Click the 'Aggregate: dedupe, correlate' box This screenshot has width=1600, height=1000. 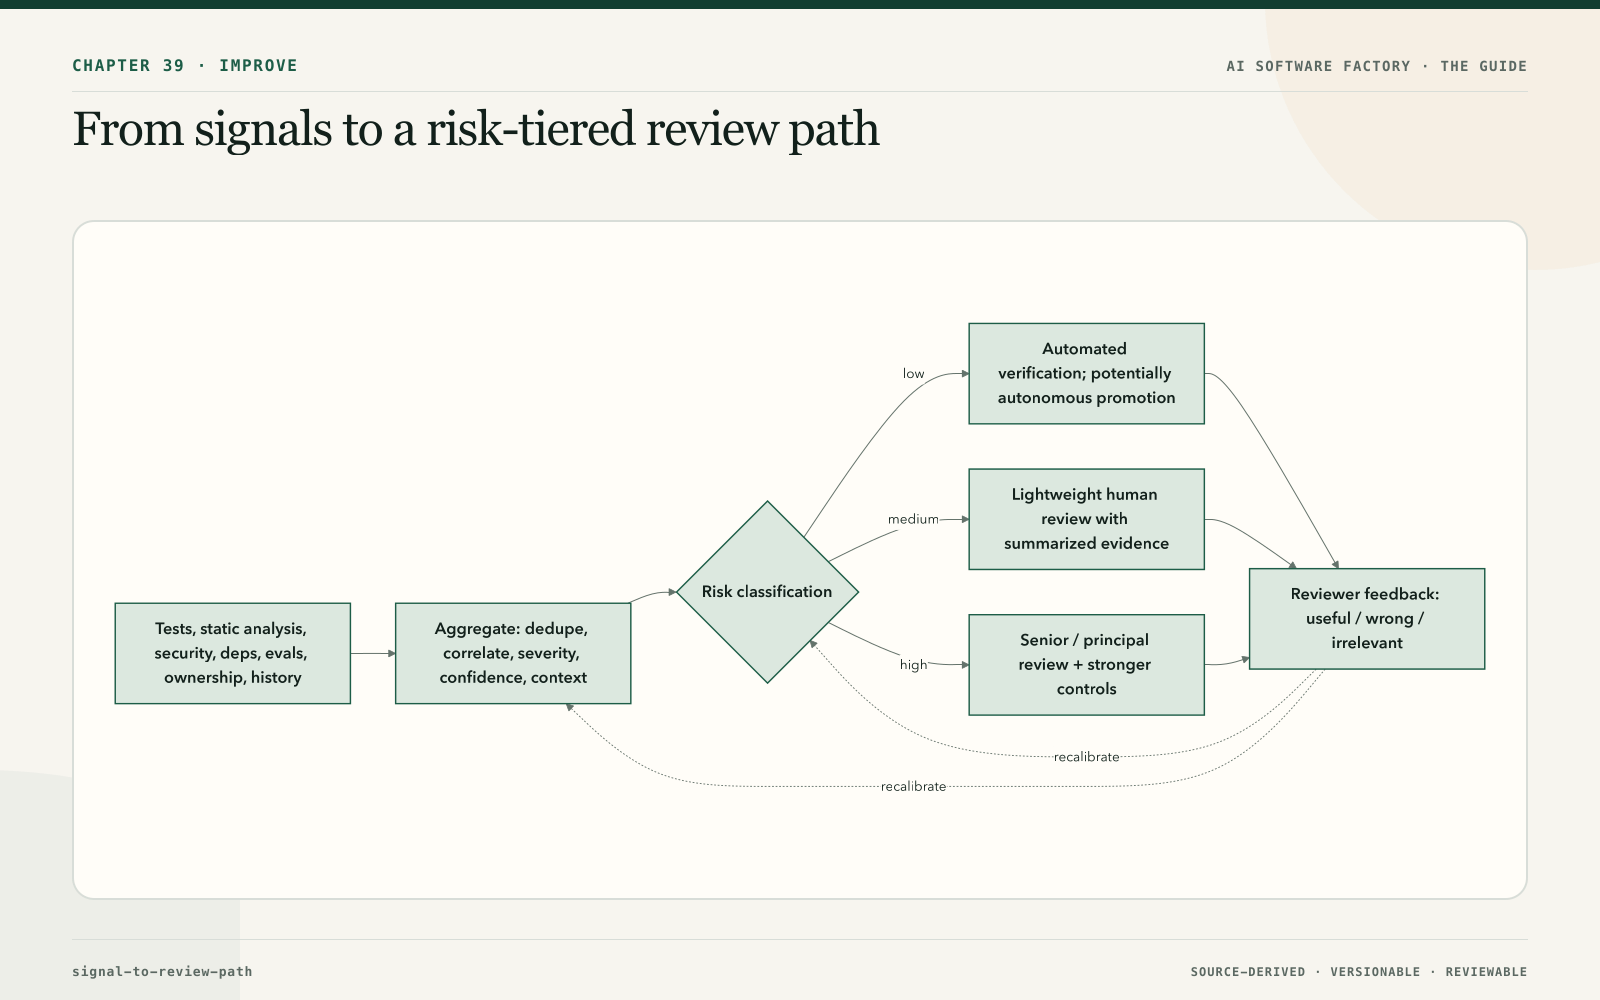[x=513, y=653]
